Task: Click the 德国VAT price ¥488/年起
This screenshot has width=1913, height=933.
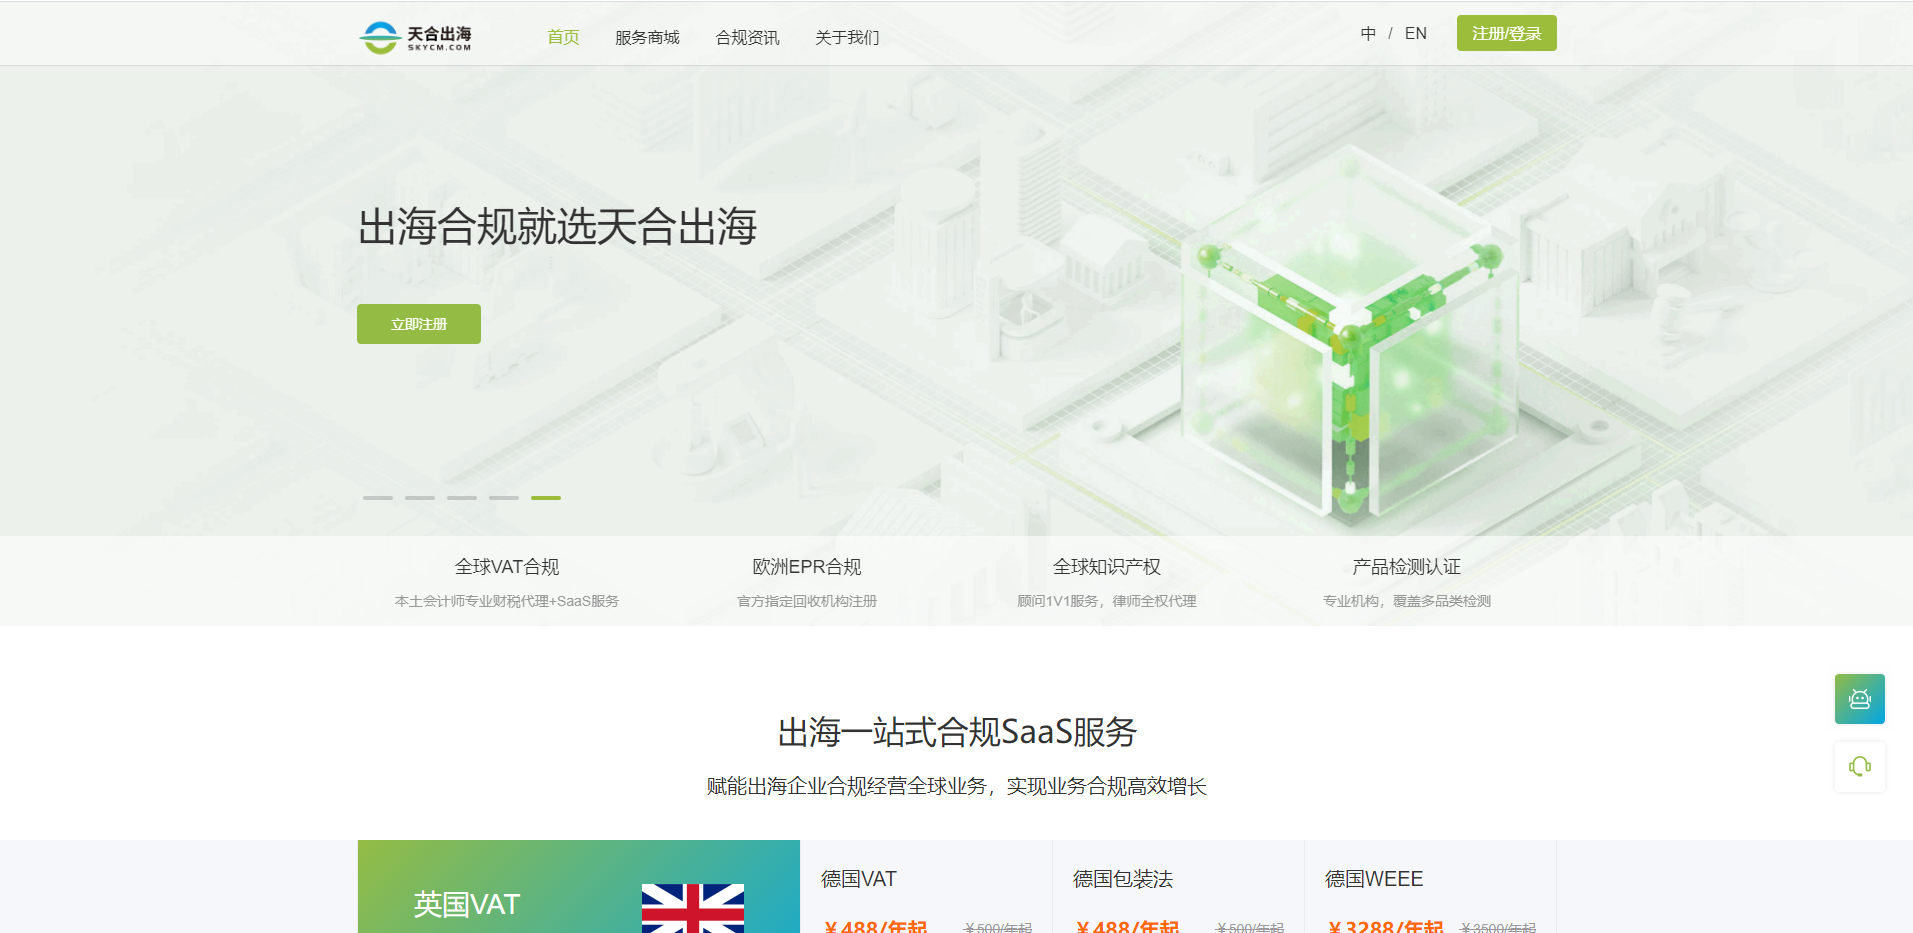Action: pos(877,925)
